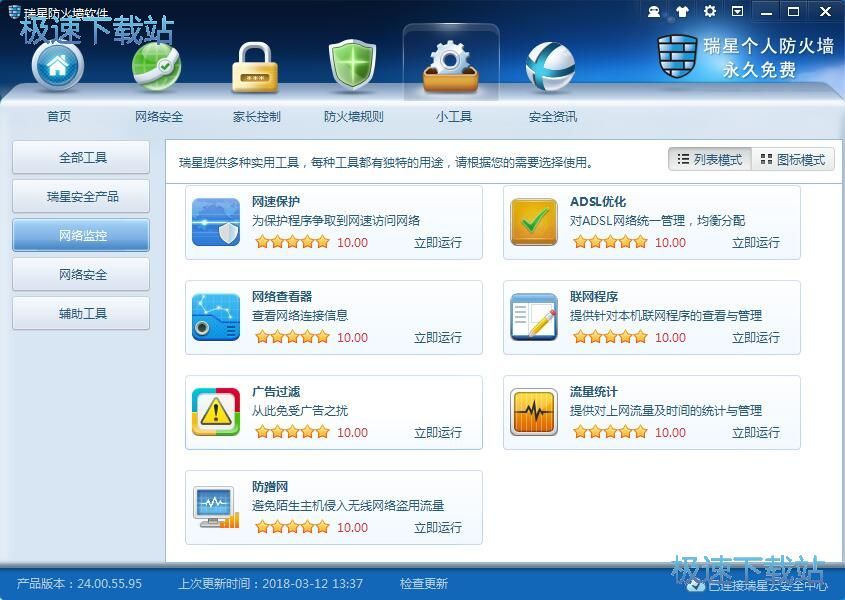Screen dimensions: 845x600
Task: Select the 防火墙规则 green shield icon
Action: click(352, 65)
